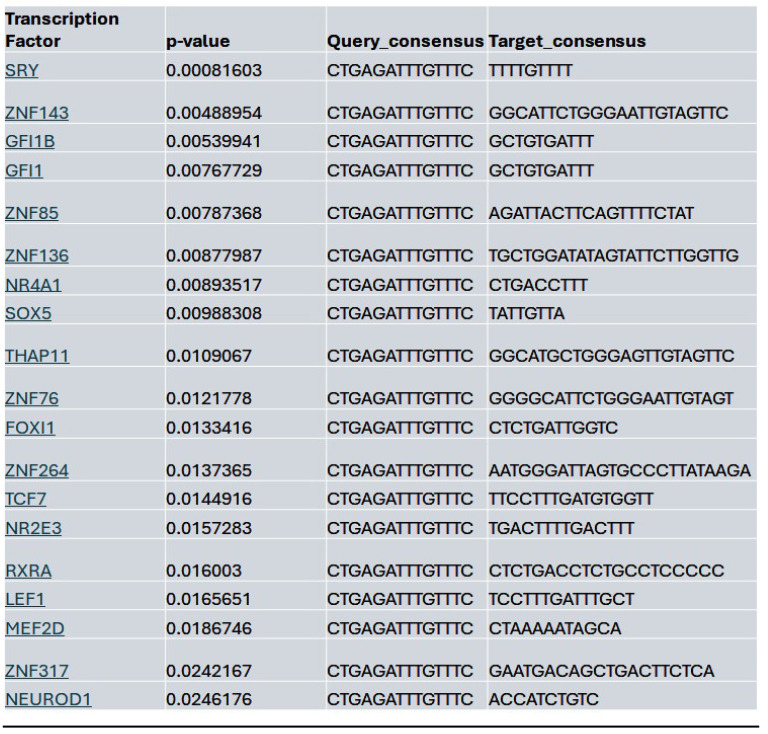
Task: Visit the THAP11 link
Action: [x=37, y=356]
